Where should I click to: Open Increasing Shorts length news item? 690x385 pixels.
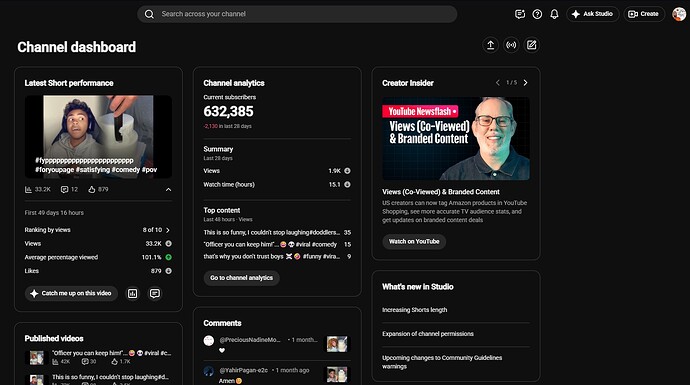(x=415, y=310)
